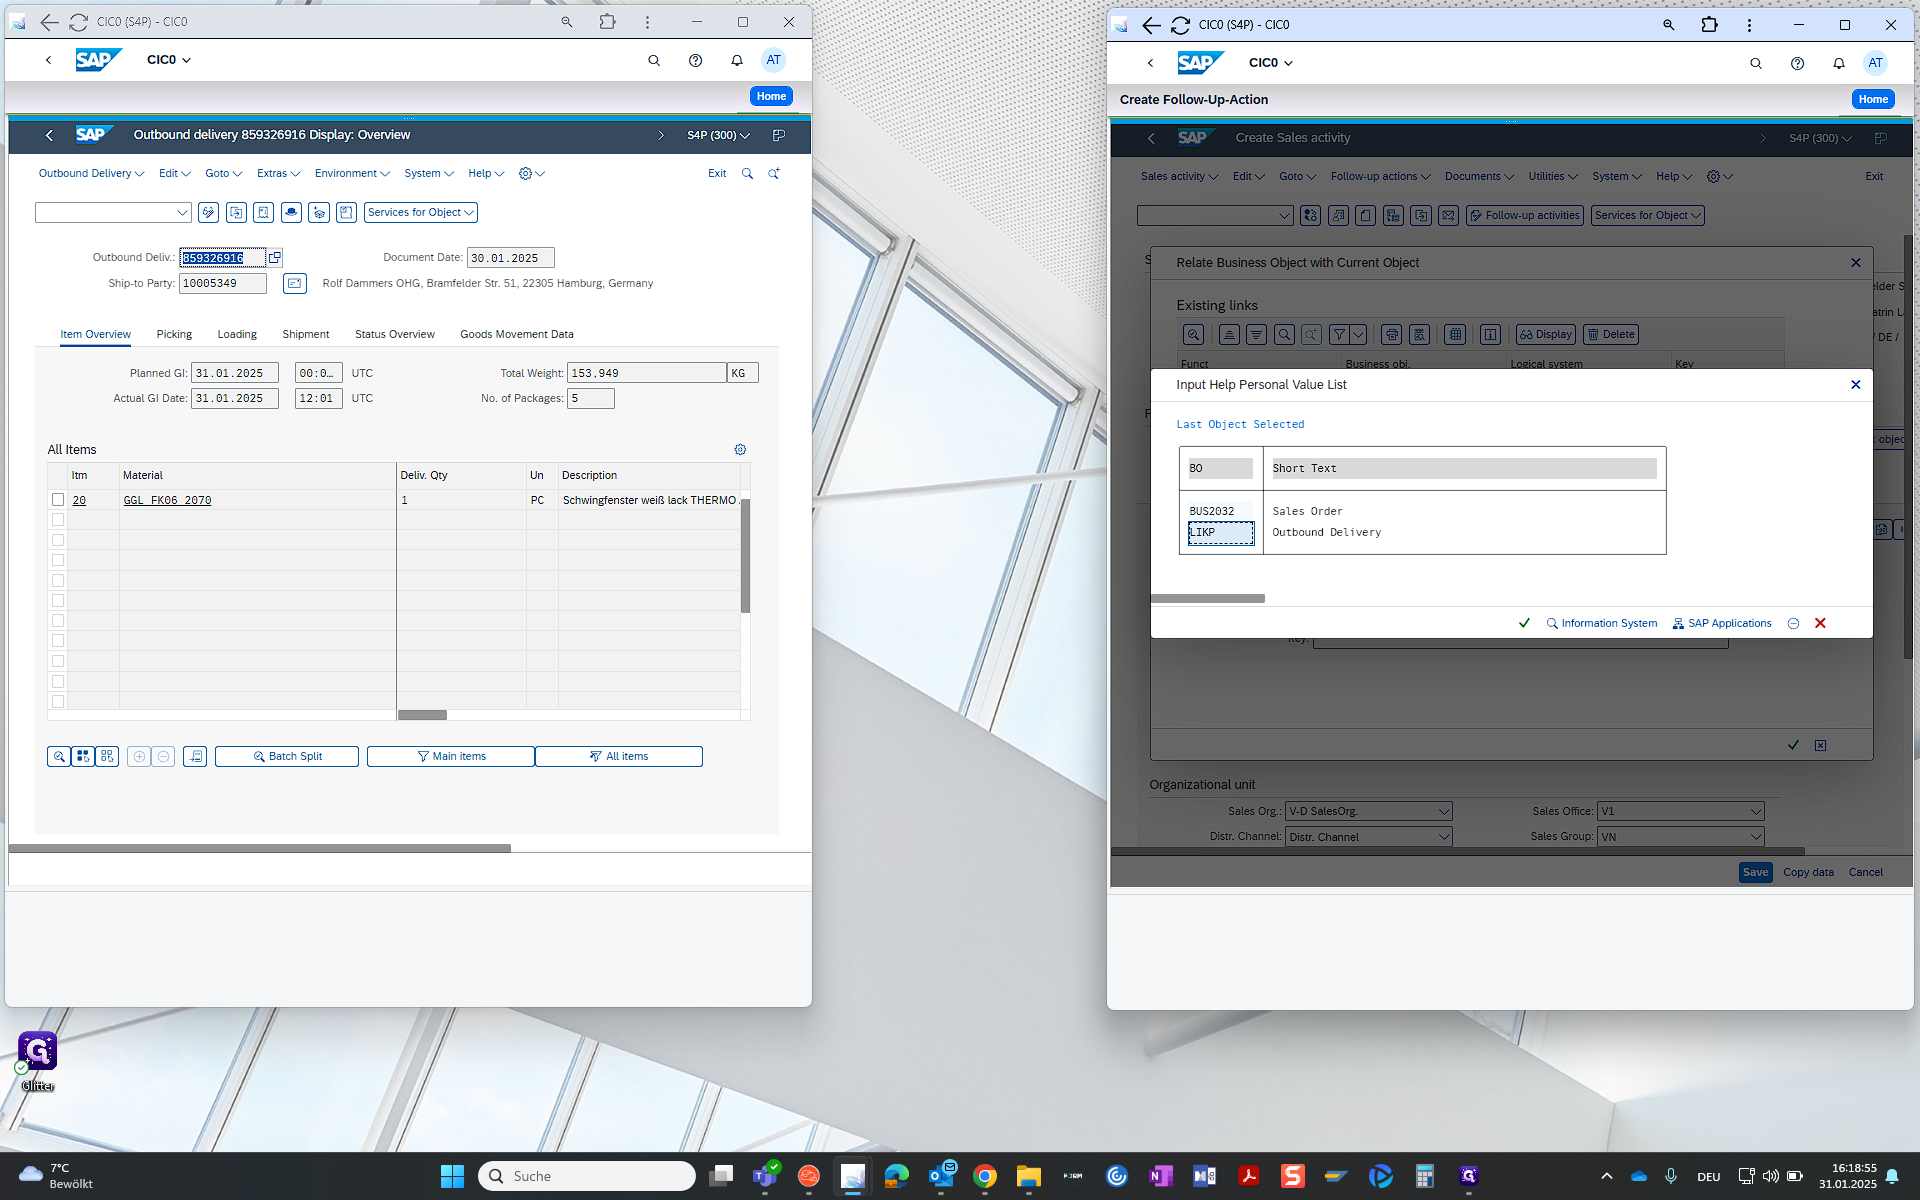Click the items table vertical scrollbar
This screenshot has width=1920, height=1200.
(x=745, y=555)
